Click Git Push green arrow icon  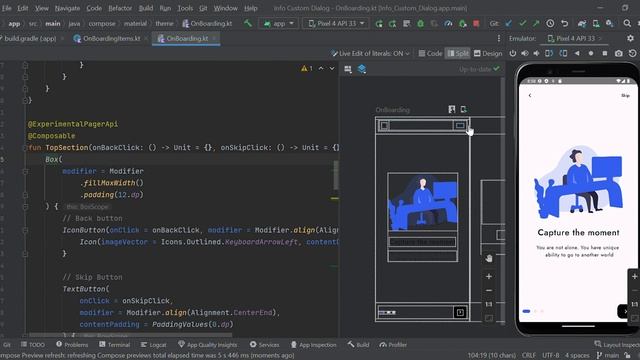pyautogui.click(x=536, y=24)
